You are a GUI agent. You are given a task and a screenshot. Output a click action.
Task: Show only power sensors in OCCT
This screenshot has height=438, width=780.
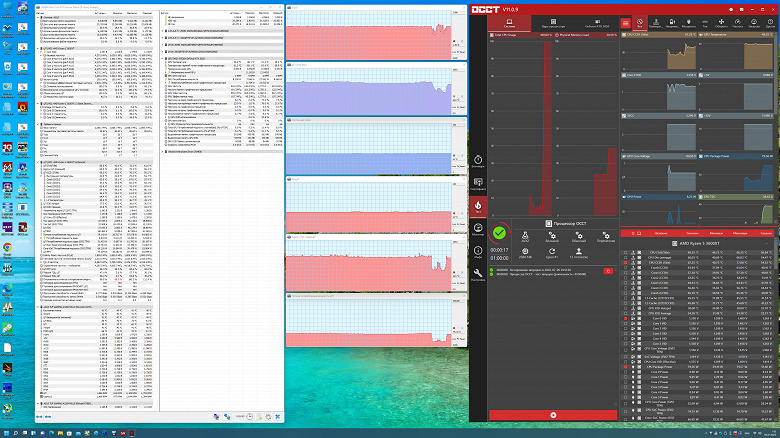(688, 23)
